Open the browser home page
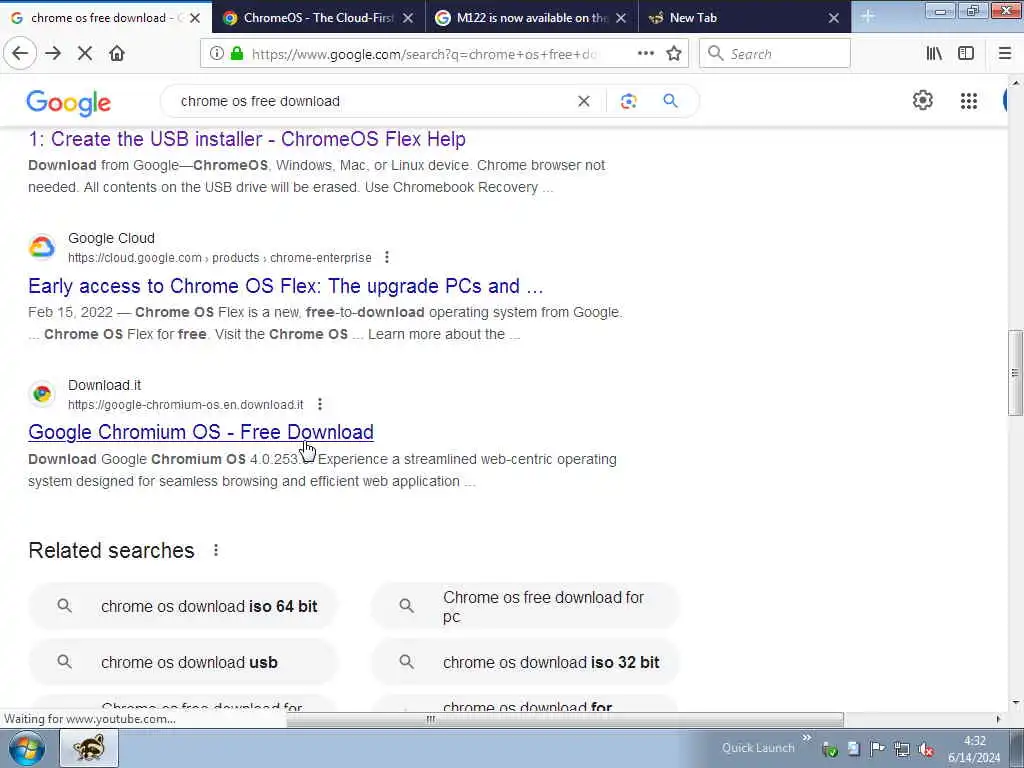 117,54
